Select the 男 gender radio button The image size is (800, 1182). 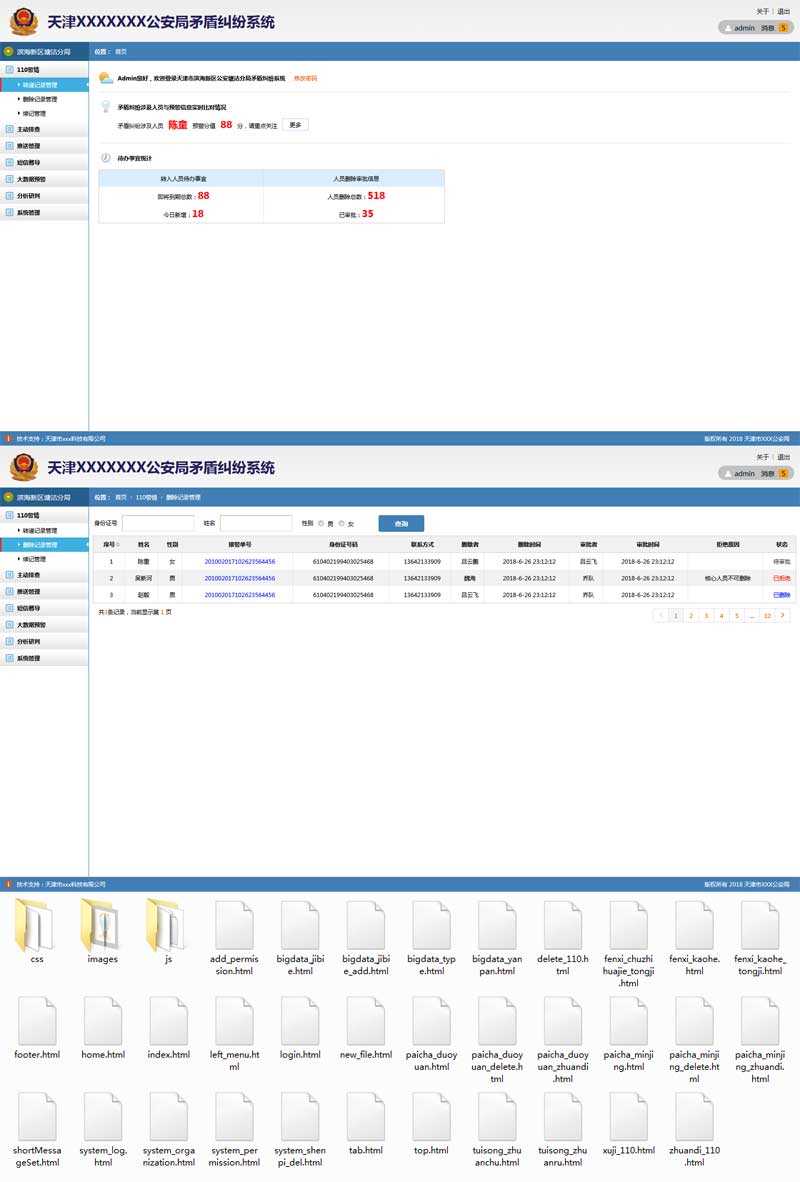(320, 523)
